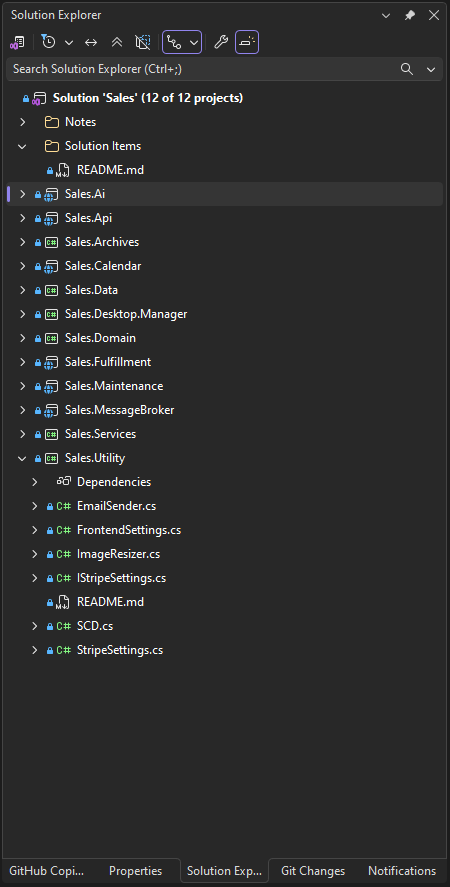Image resolution: width=450 pixels, height=887 pixels.
Task: Pin the Solution Explorer panel
Action: click(410, 15)
